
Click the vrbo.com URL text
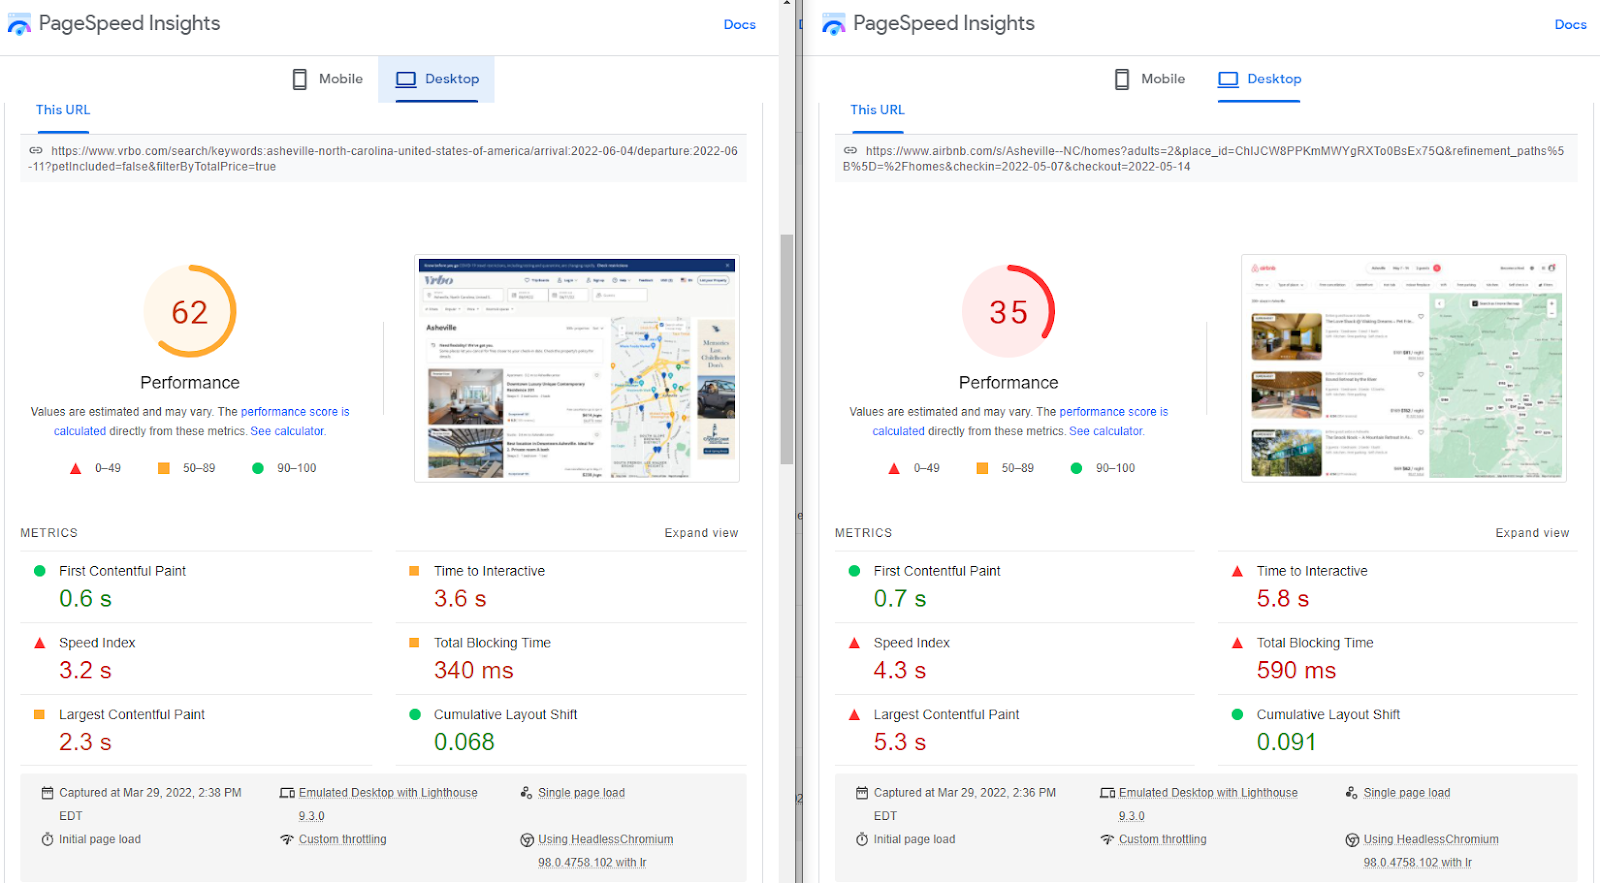384,159
